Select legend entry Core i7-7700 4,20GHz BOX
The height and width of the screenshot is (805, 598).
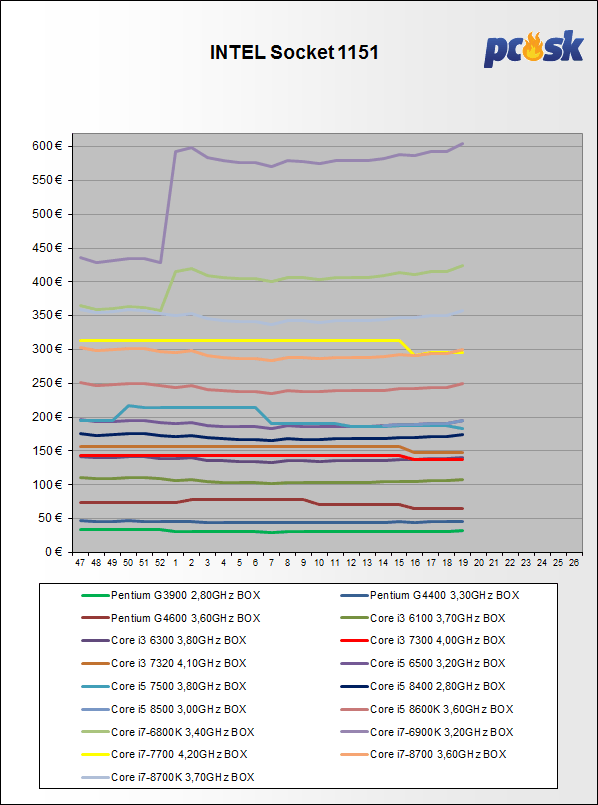pyautogui.click(x=164, y=754)
